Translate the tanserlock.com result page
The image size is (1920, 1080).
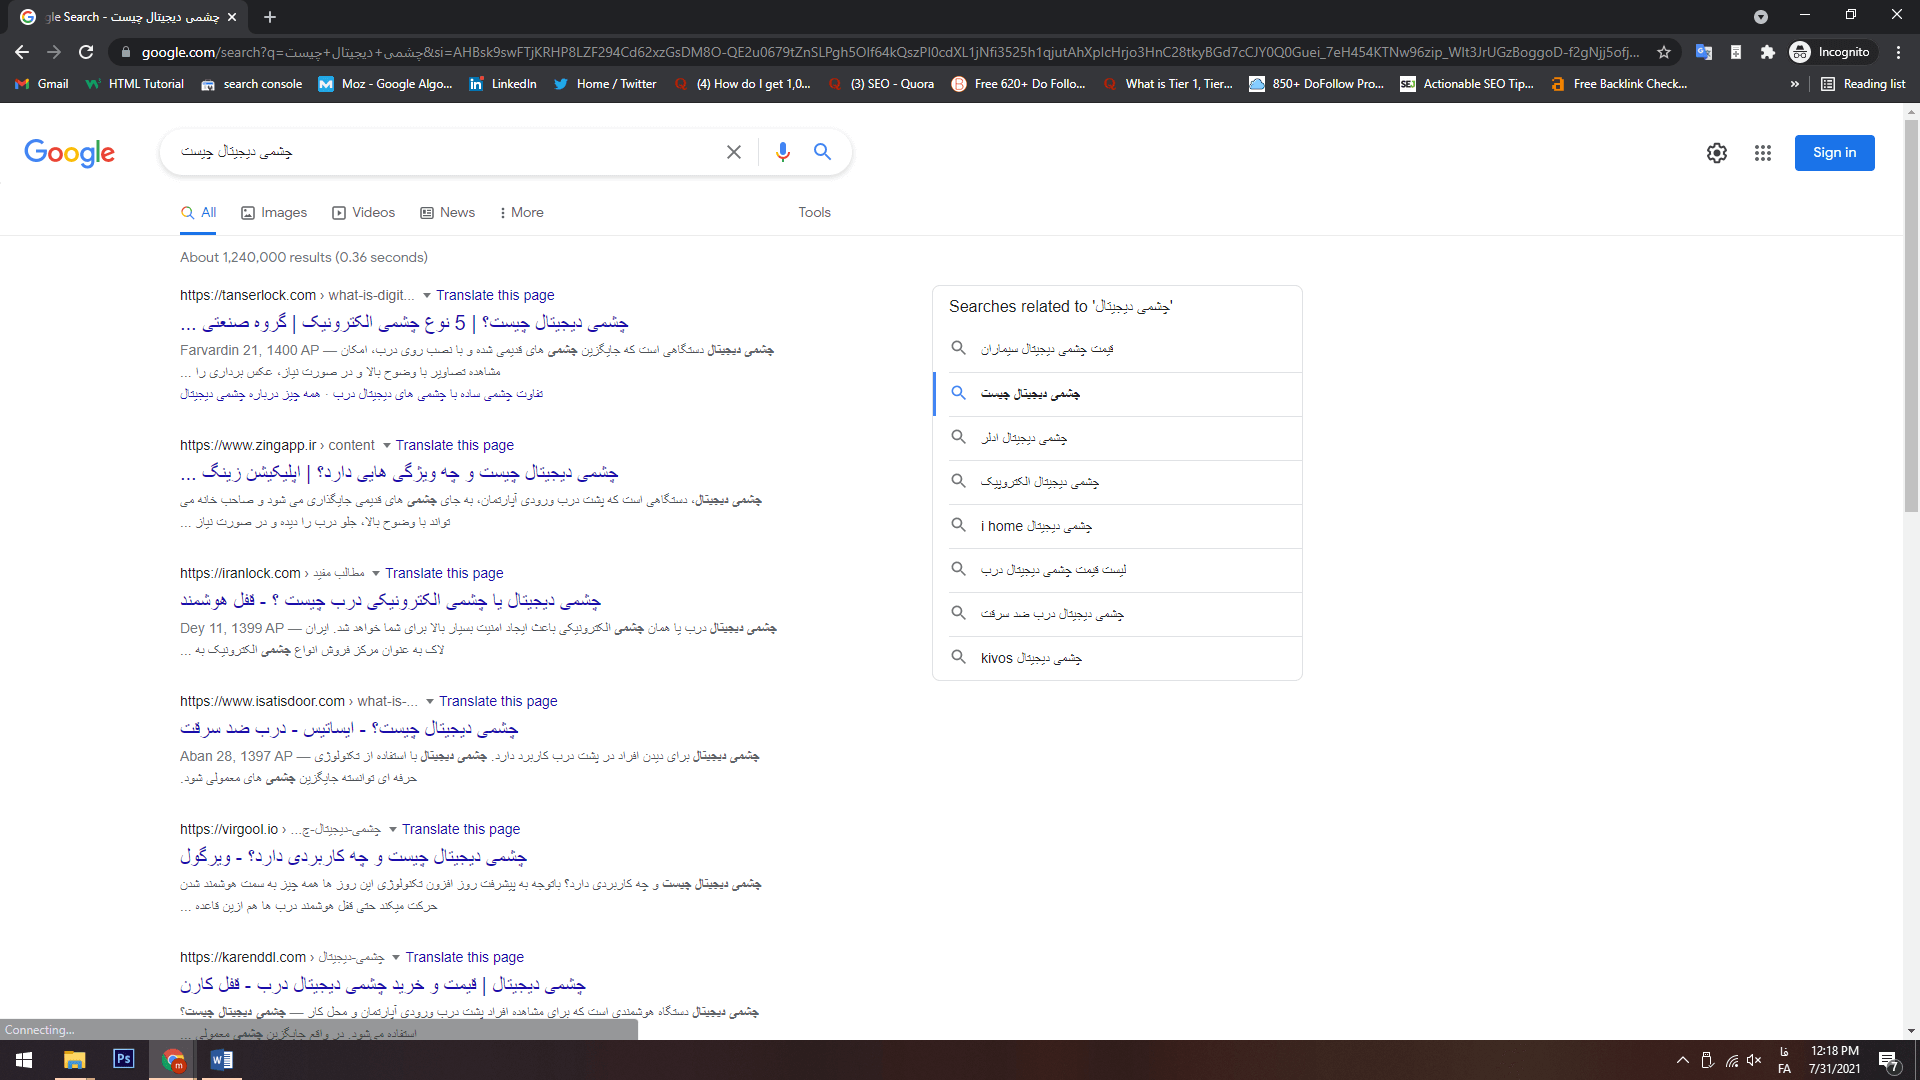tap(495, 296)
